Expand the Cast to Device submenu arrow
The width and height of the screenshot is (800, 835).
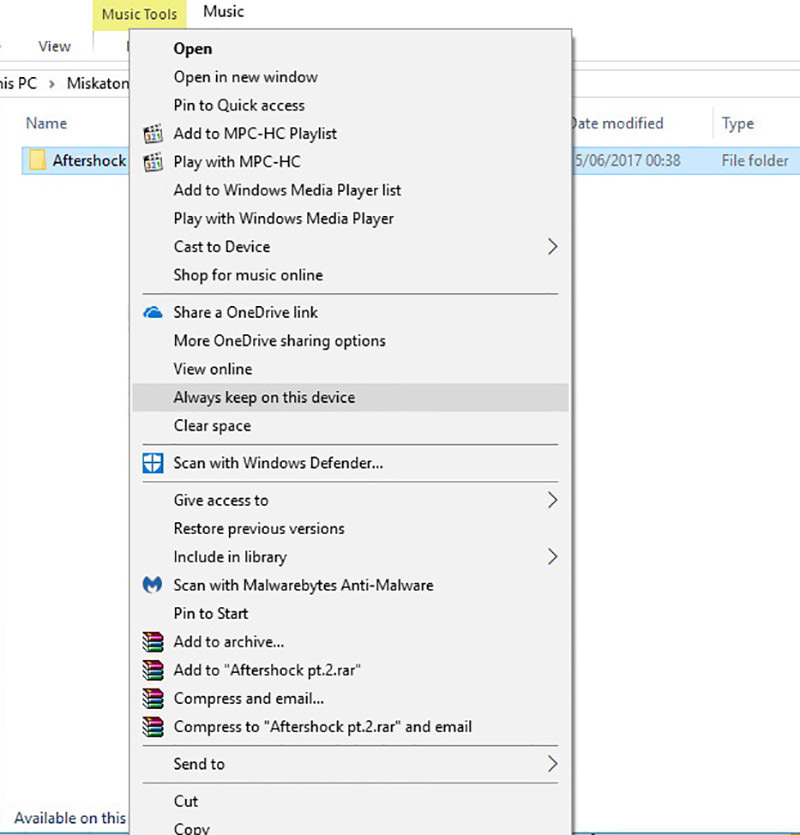pyautogui.click(x=552, y=247)
